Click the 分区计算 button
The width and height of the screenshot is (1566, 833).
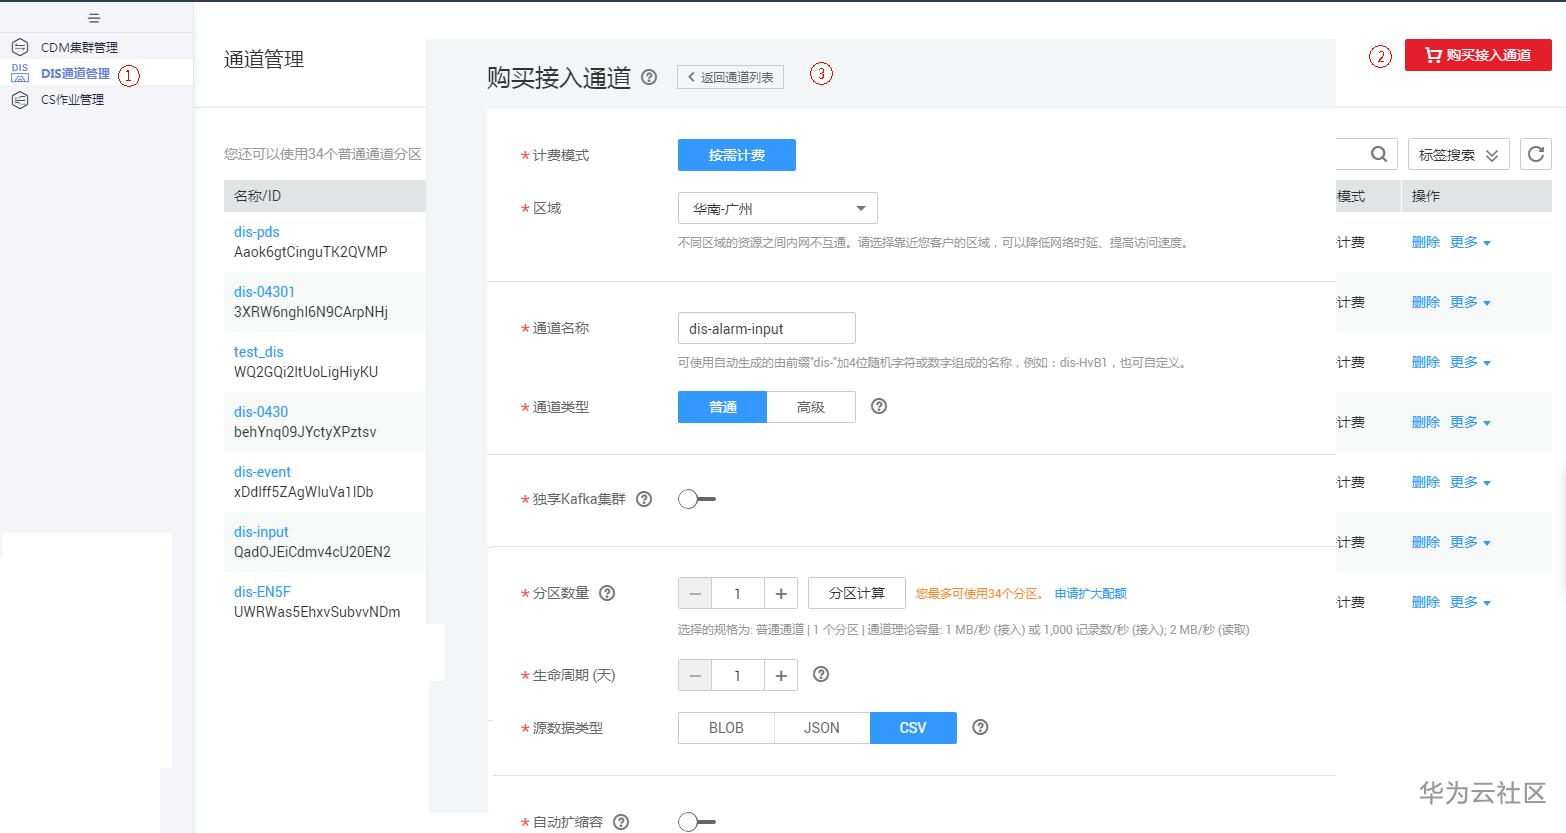tap(857, 593)
